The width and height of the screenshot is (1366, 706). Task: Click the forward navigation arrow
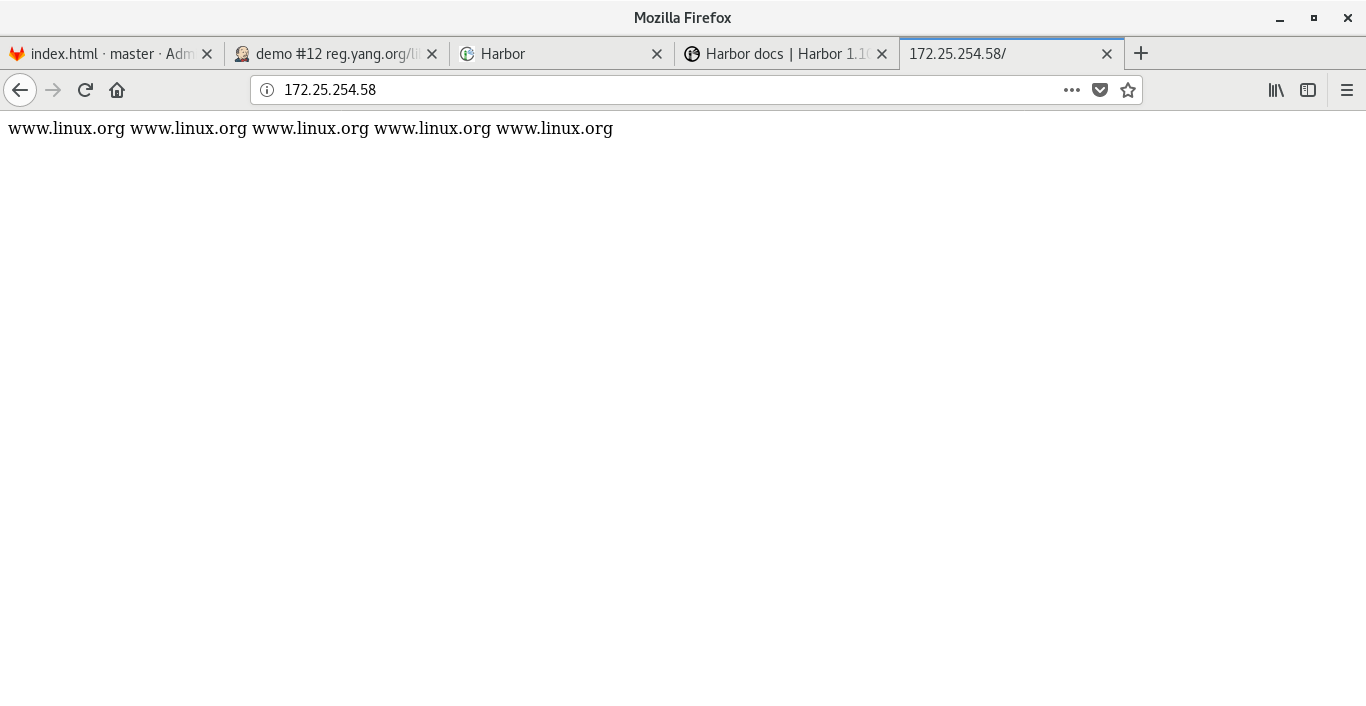point(53,90)
